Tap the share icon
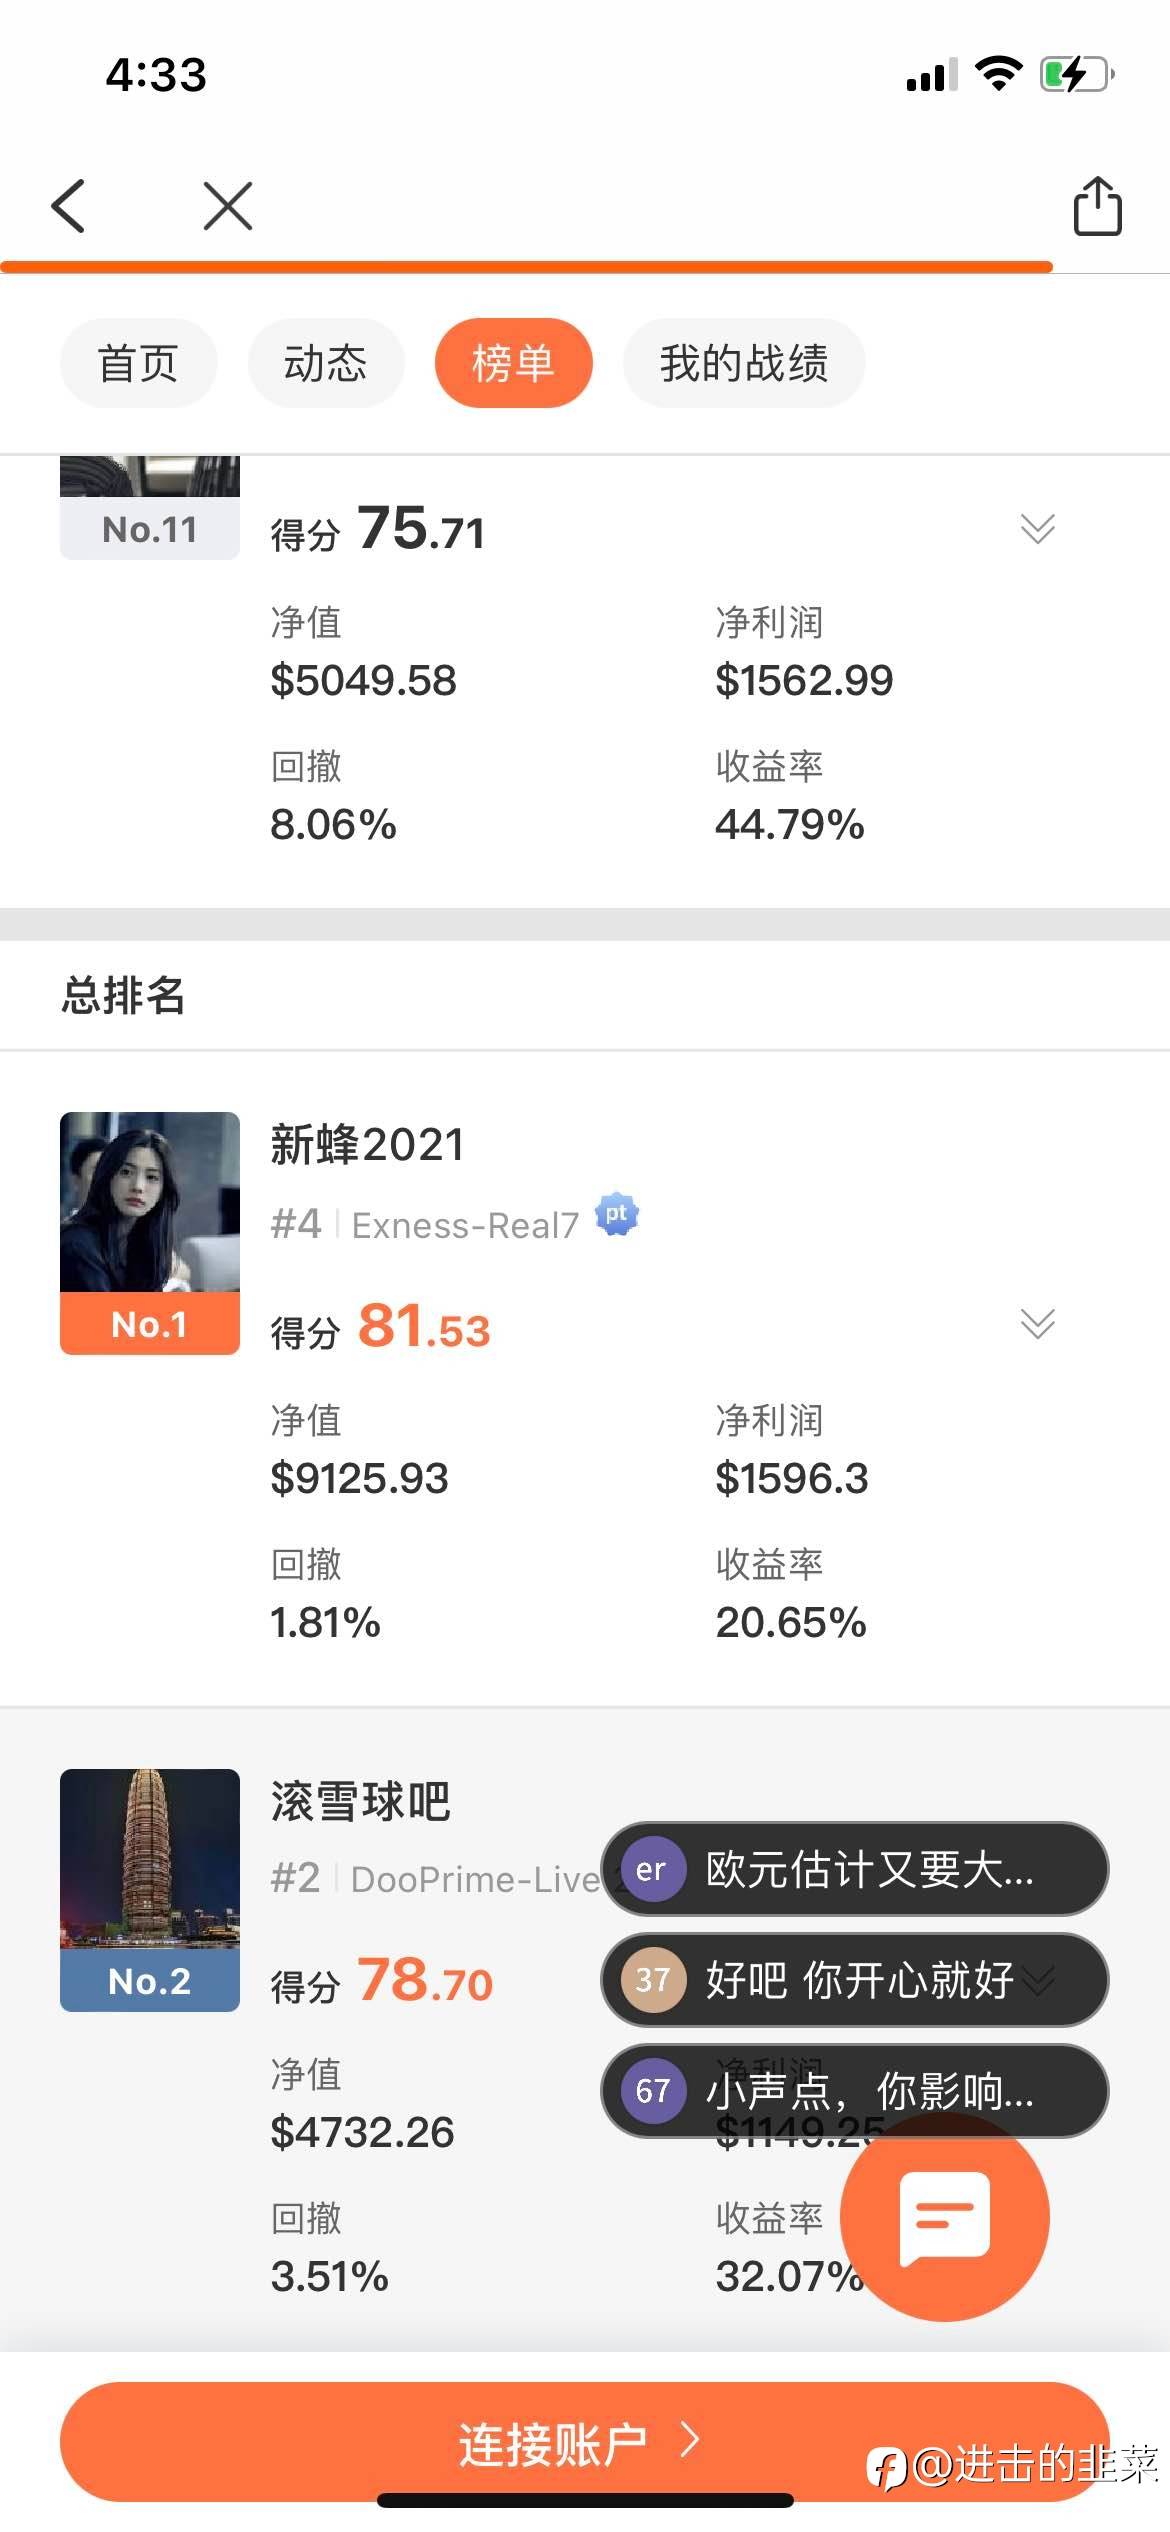This screenshot has width=1170, height=2532. [1097, 206]
